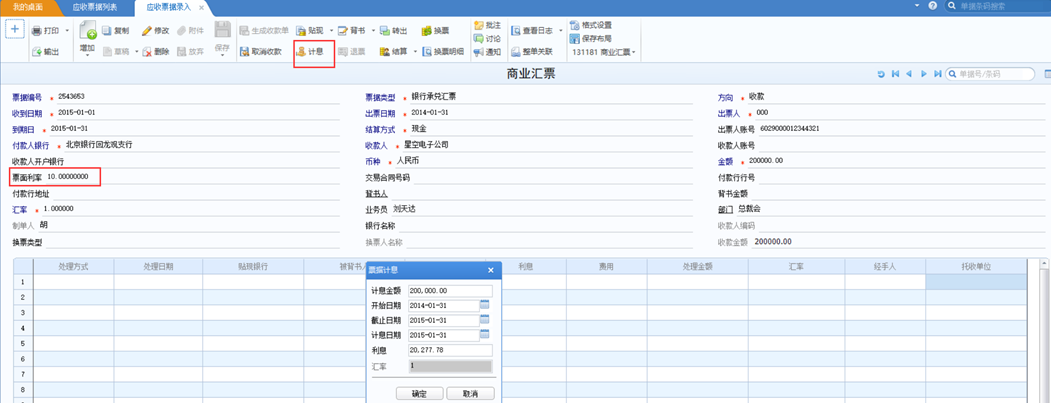Click the 转出 transfer-out button
Viewport: 1051px width, 403px height.
point(393,31)
